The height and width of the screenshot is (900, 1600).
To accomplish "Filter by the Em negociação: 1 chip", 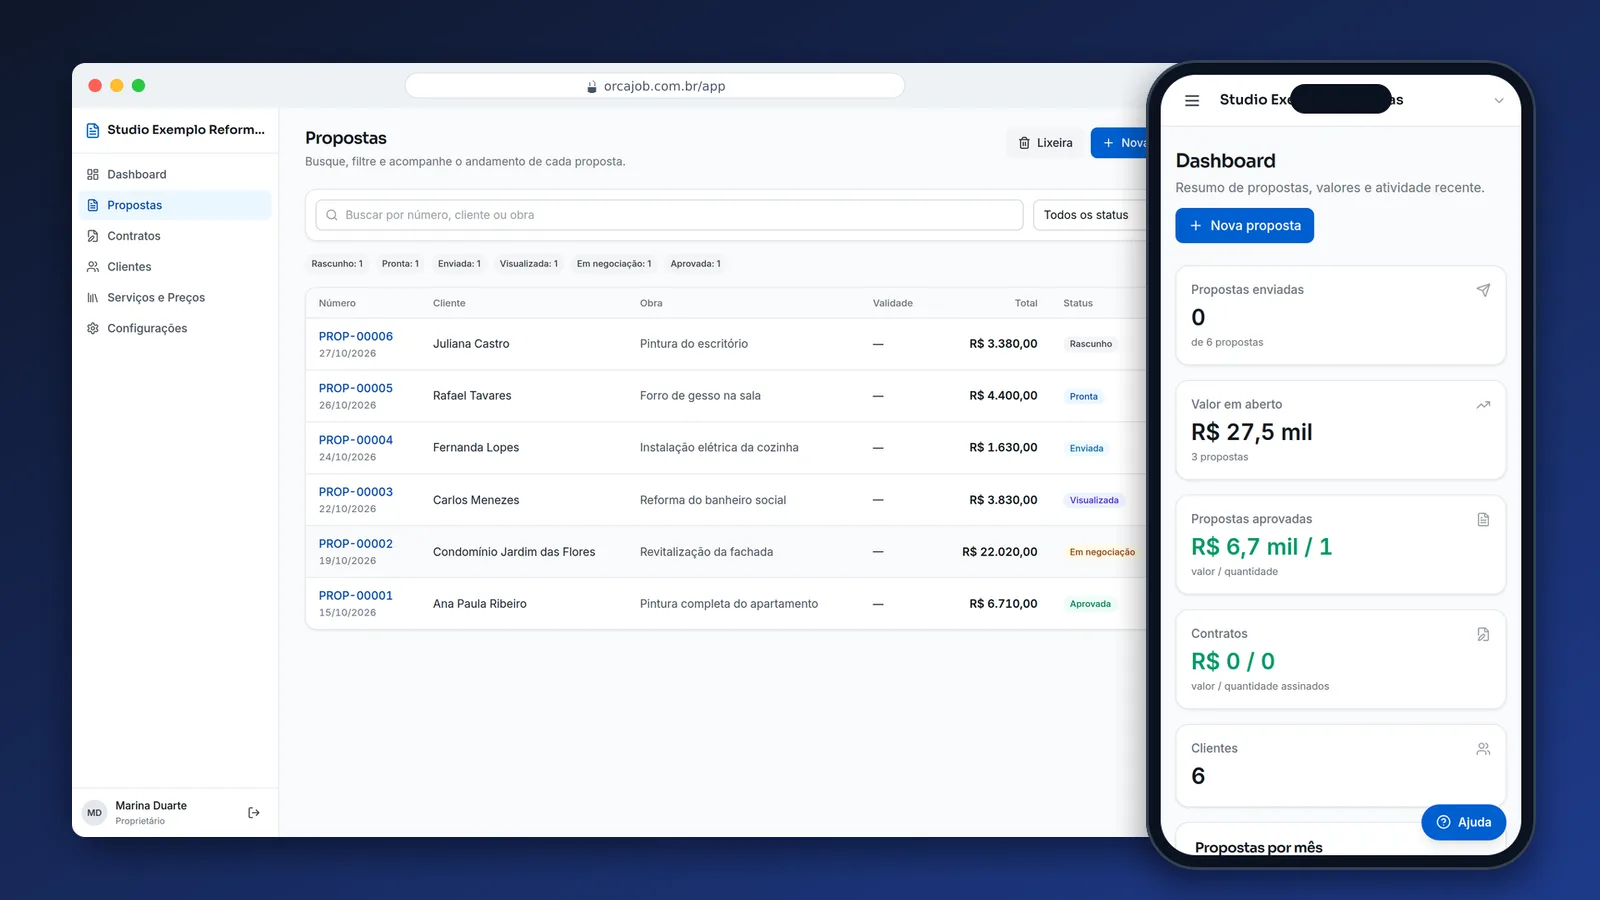I will tap(614, 264).
